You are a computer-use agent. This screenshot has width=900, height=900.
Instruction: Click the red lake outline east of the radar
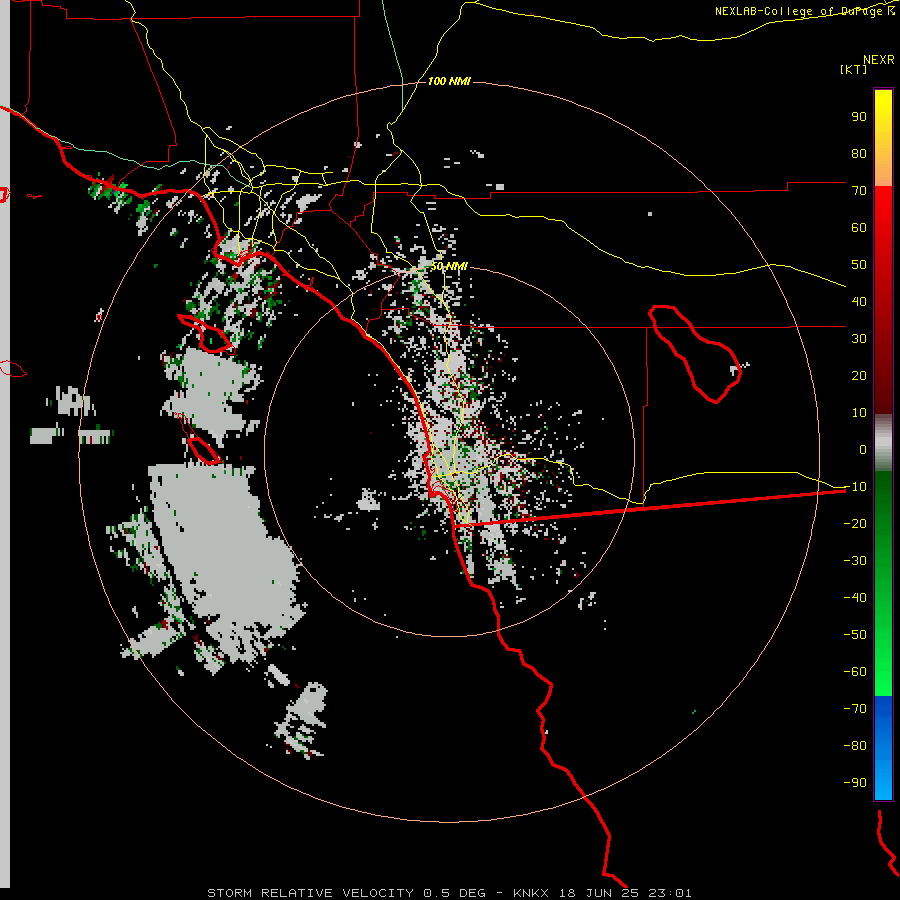694,354
